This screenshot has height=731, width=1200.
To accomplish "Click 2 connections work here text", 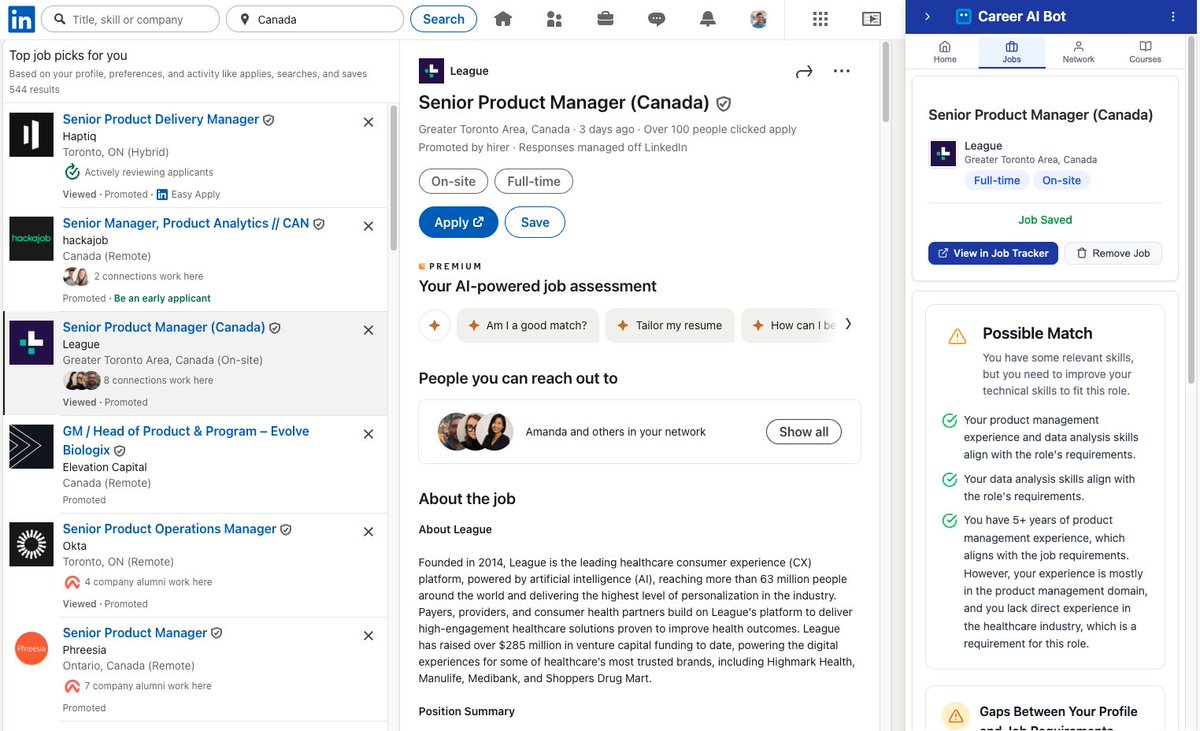I will pyautogui.click(x=148, y=276).
